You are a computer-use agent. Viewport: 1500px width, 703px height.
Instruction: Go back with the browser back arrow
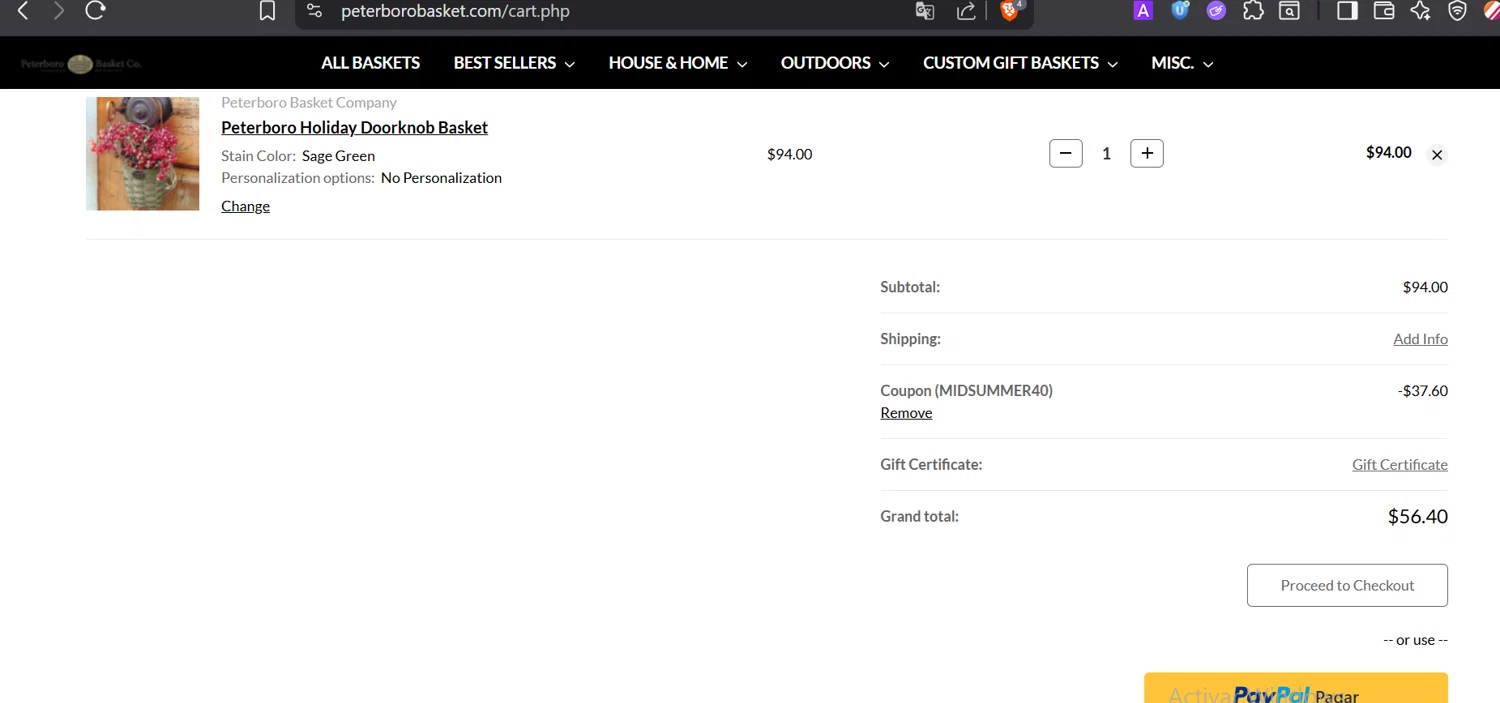(x=23, y=11)
